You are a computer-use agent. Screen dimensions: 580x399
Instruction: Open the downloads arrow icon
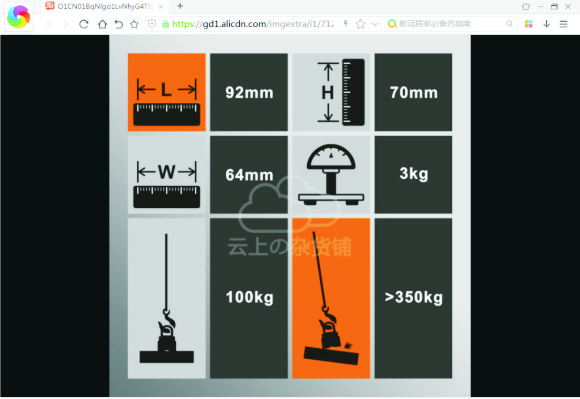(x=546, y=24)
